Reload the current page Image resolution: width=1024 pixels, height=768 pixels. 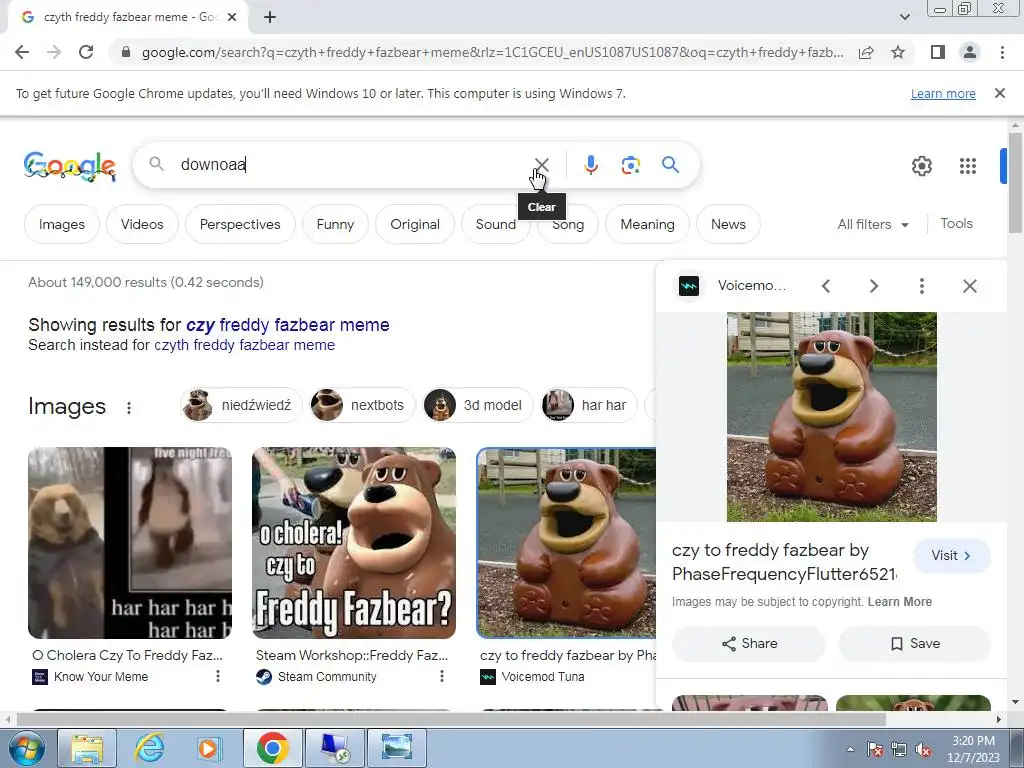86,52
